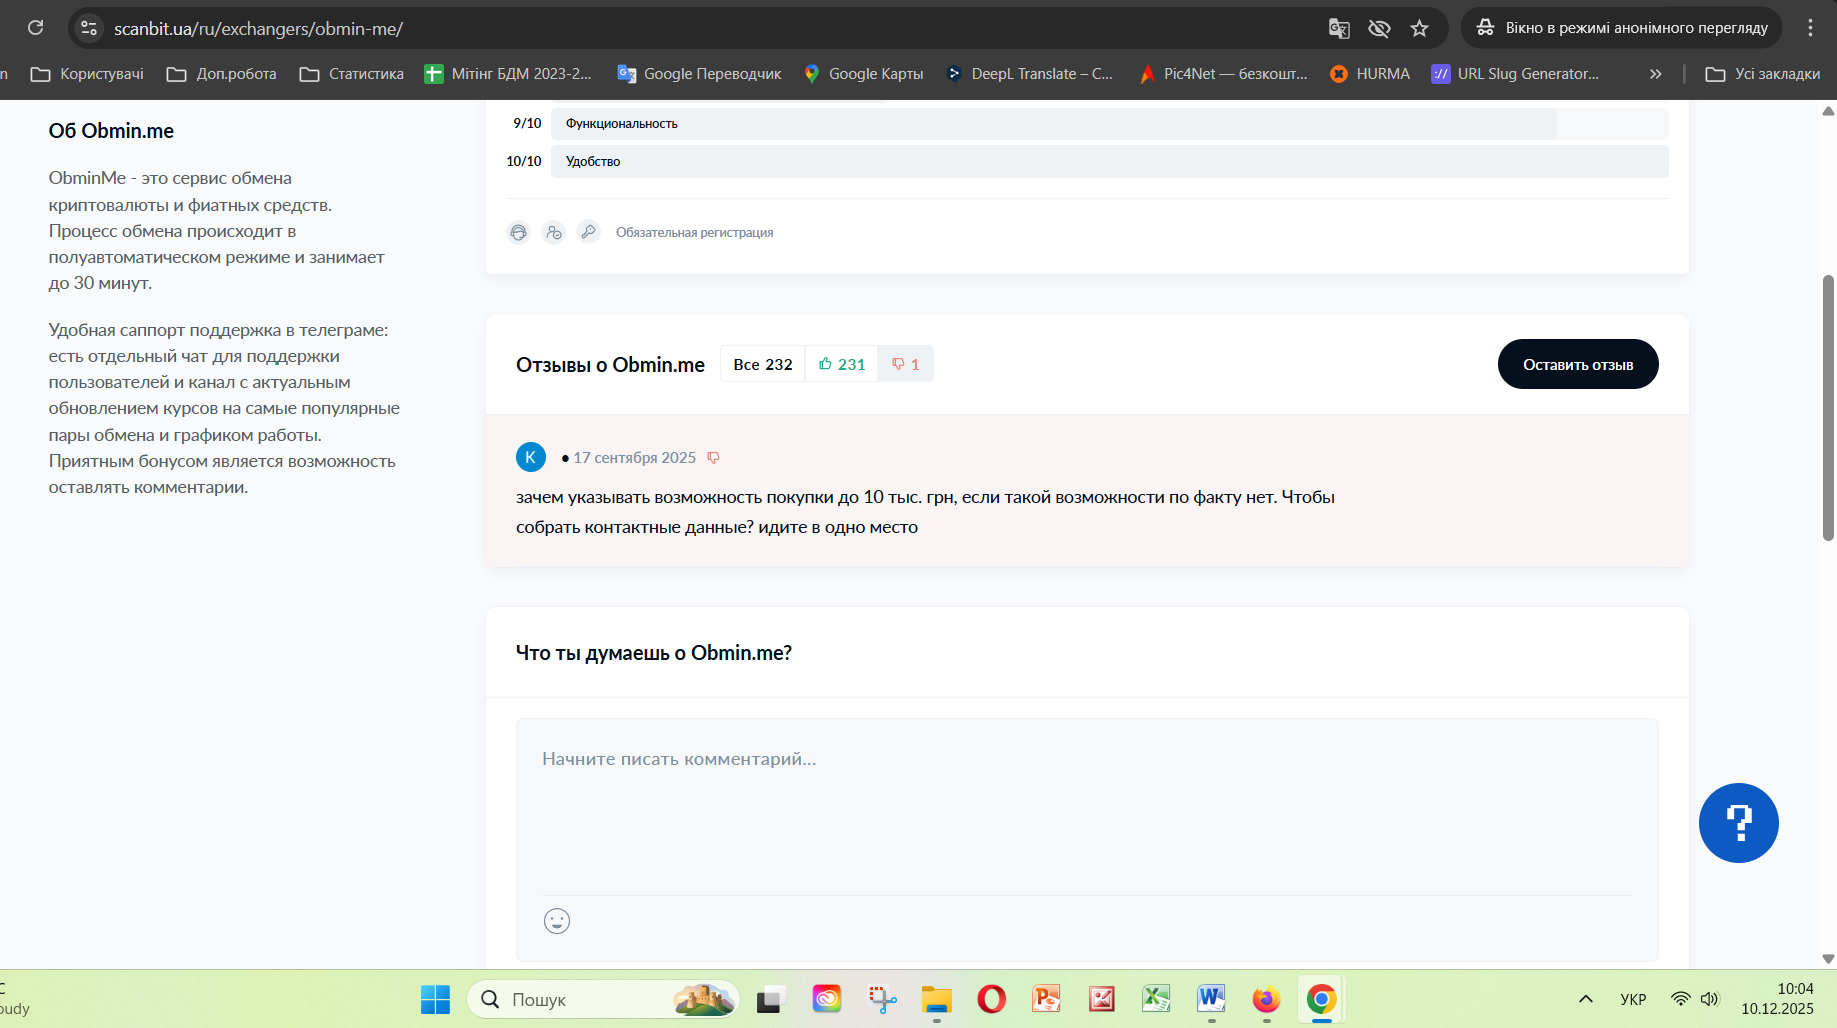Open the Google Карты bookmark

[x=864, y=74]
